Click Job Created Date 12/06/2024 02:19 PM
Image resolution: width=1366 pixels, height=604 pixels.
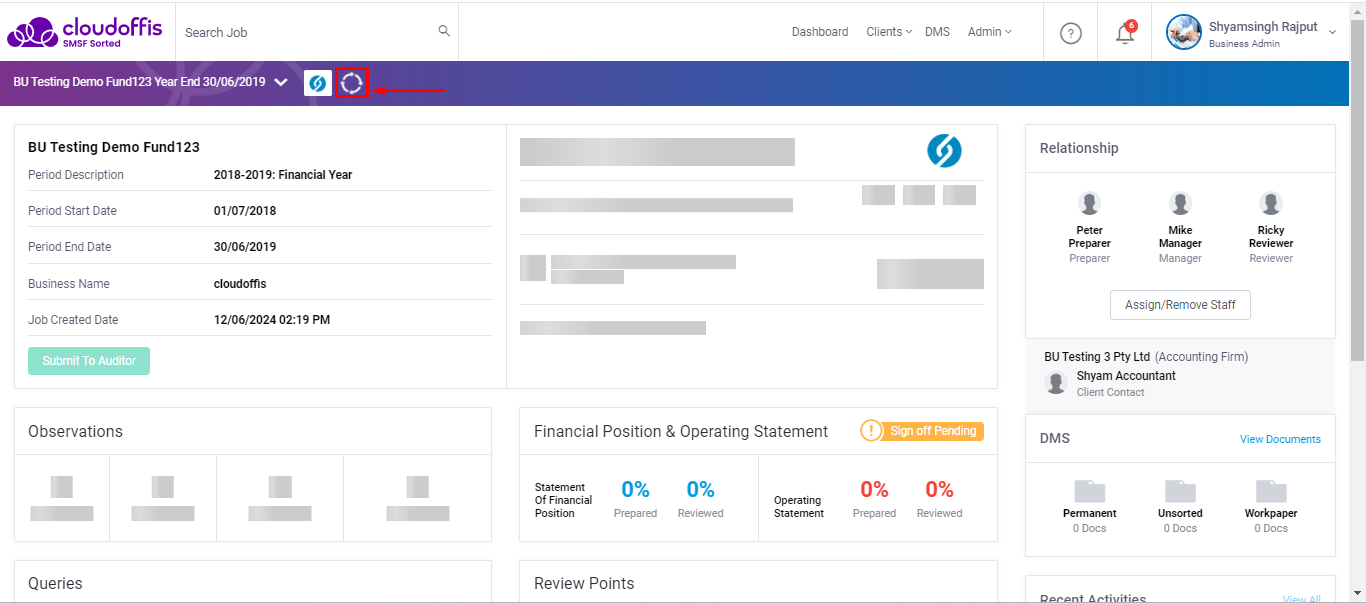click(x=272, y=320)
